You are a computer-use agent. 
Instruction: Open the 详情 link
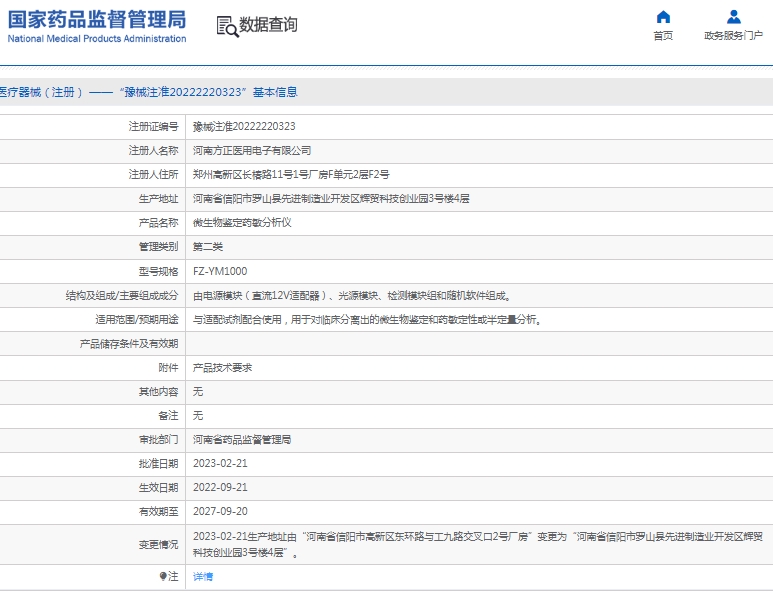(203, 576)
